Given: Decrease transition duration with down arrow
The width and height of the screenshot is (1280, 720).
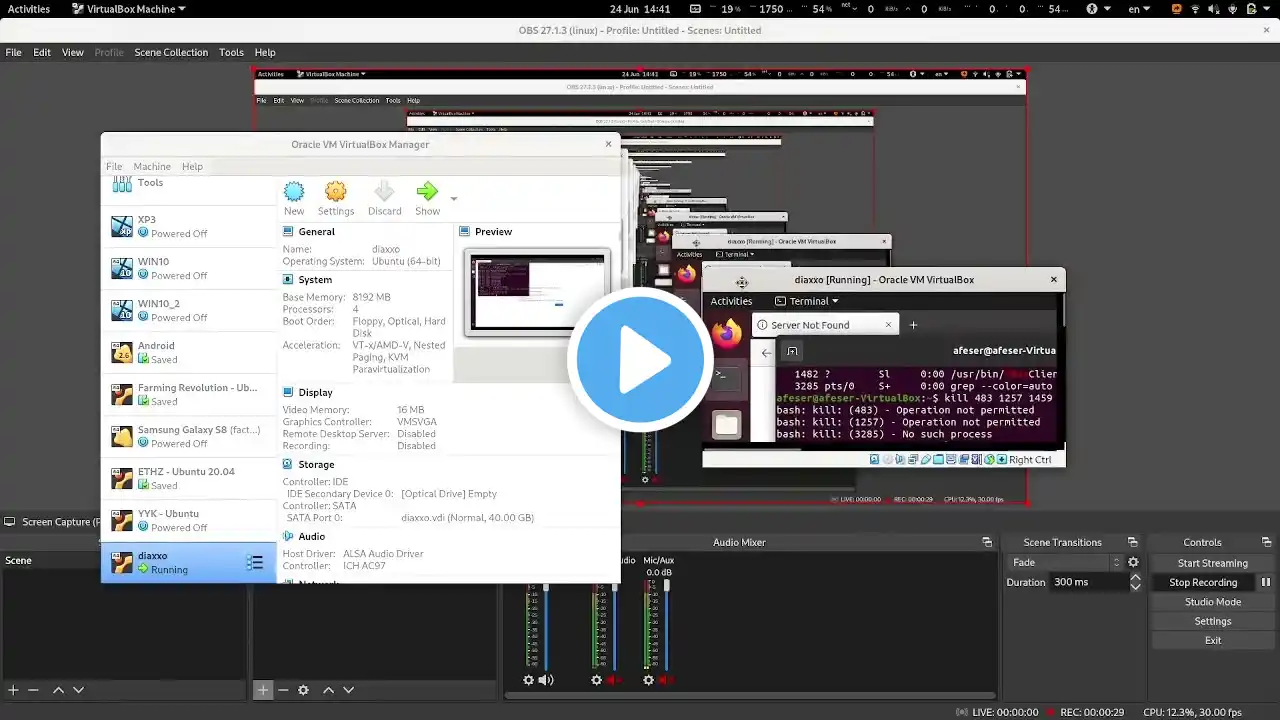Looking at the screenshot, I should [x=1135, y=587].
